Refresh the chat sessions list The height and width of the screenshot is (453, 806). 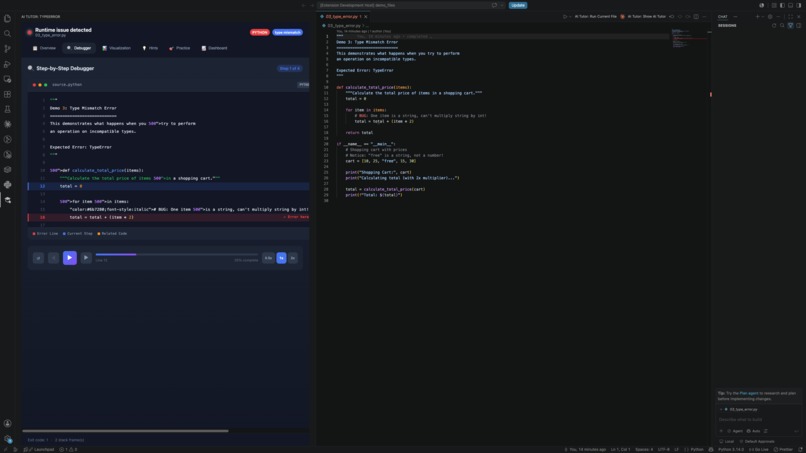coord(774,25)
